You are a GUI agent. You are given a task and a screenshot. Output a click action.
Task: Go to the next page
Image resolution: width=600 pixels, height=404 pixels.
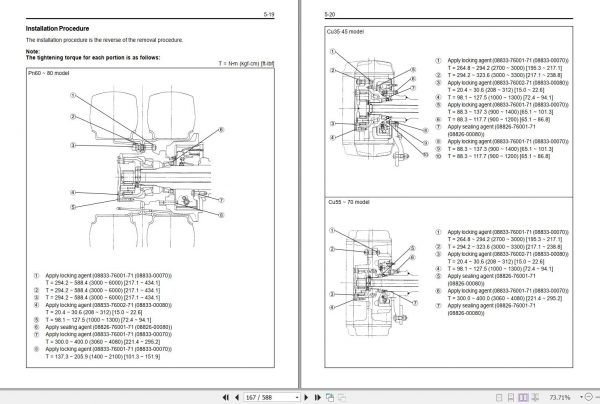(306, 397)
